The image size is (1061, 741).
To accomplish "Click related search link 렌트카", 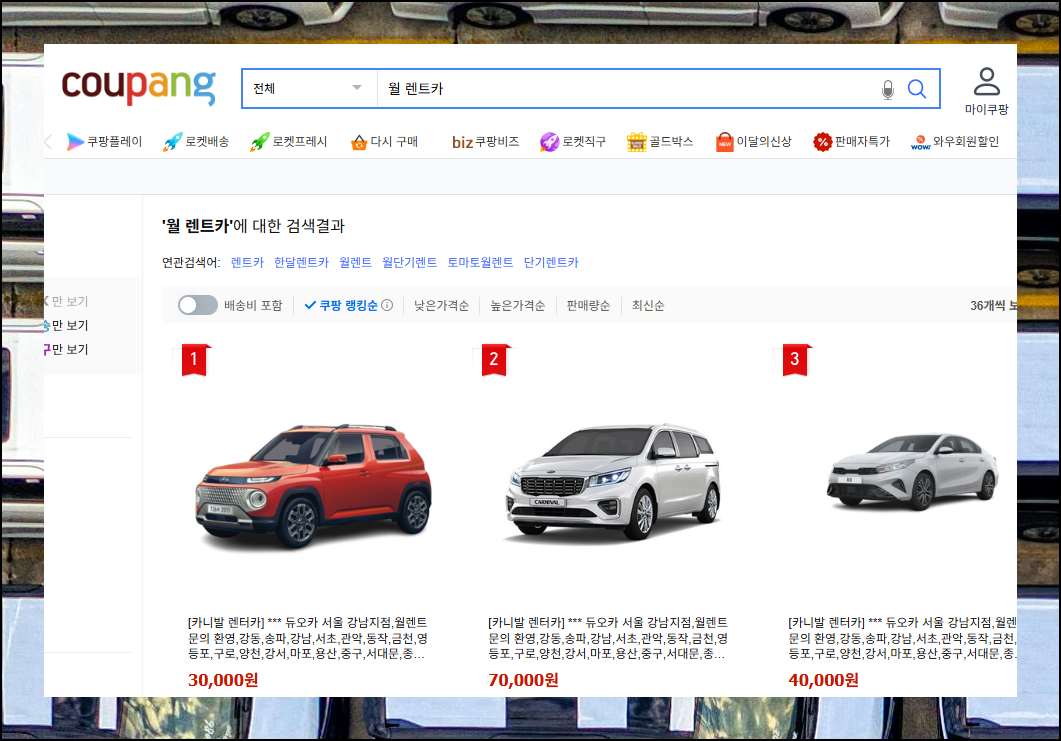I will pos(247,263).
